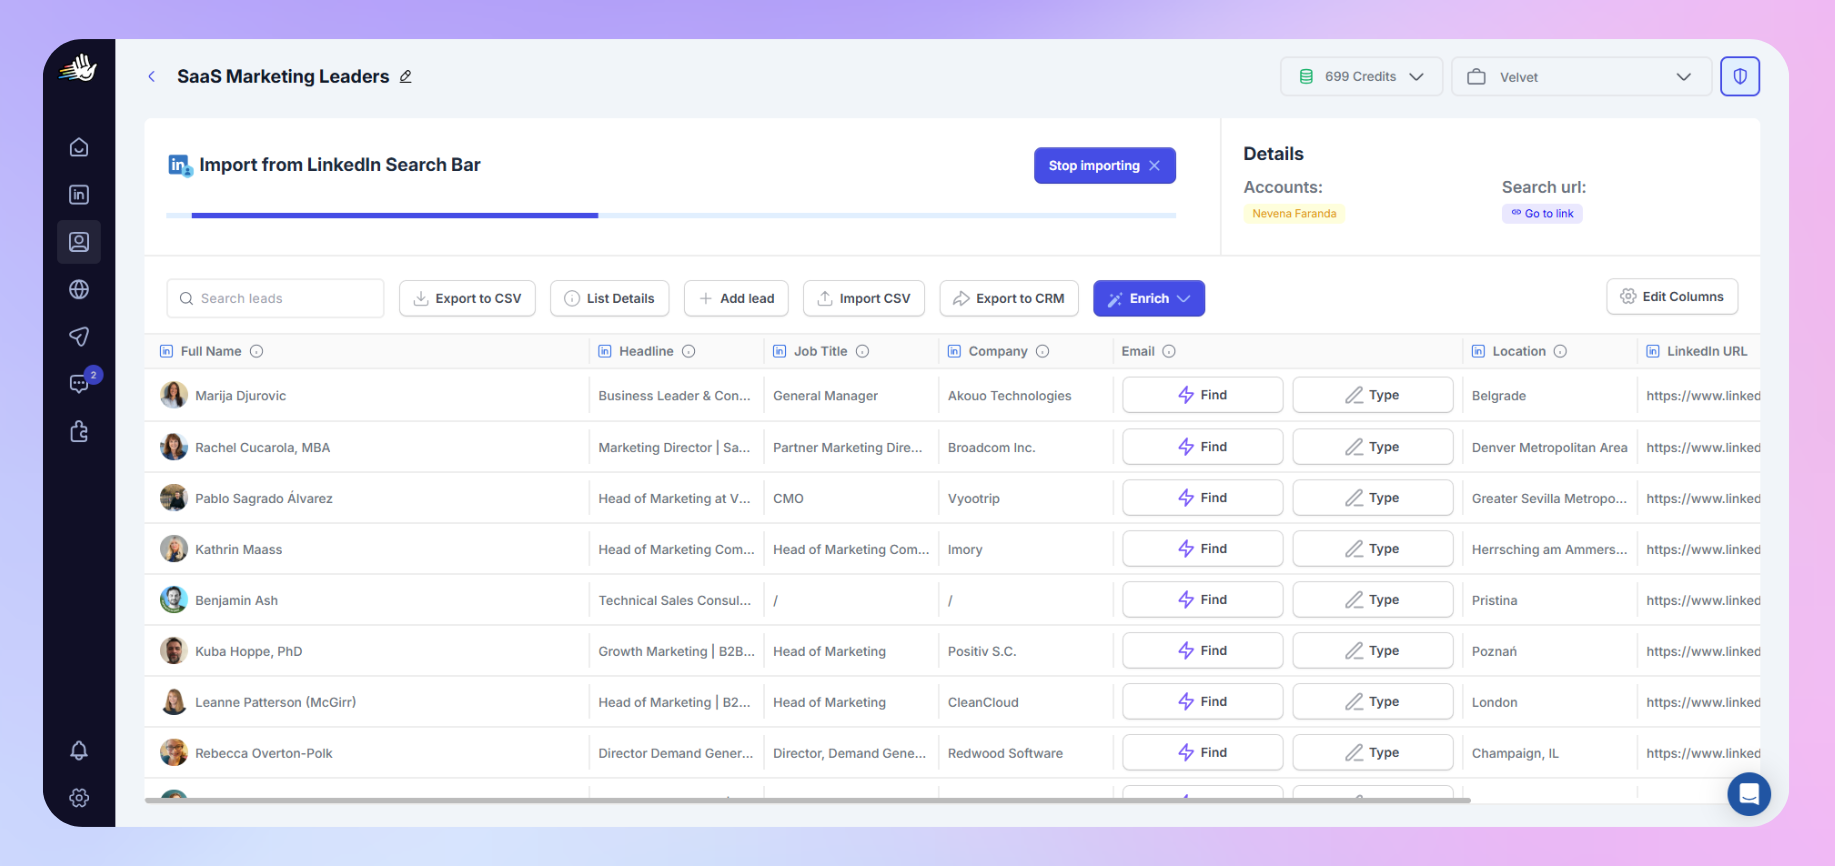Click Export to CSV button

(467, 298)
